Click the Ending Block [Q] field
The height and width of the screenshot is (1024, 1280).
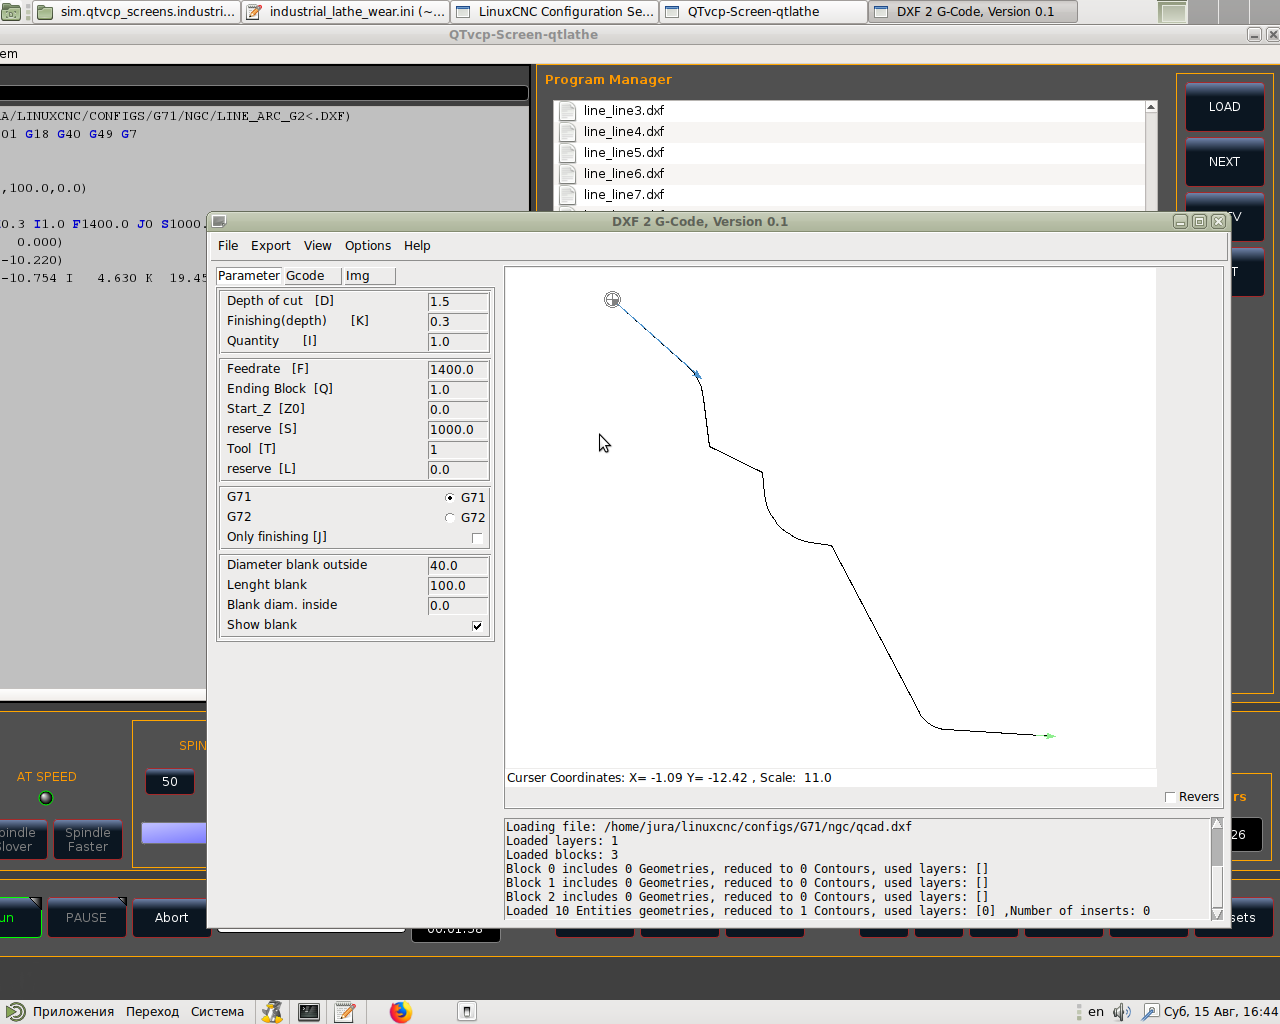tap(458, 390)
